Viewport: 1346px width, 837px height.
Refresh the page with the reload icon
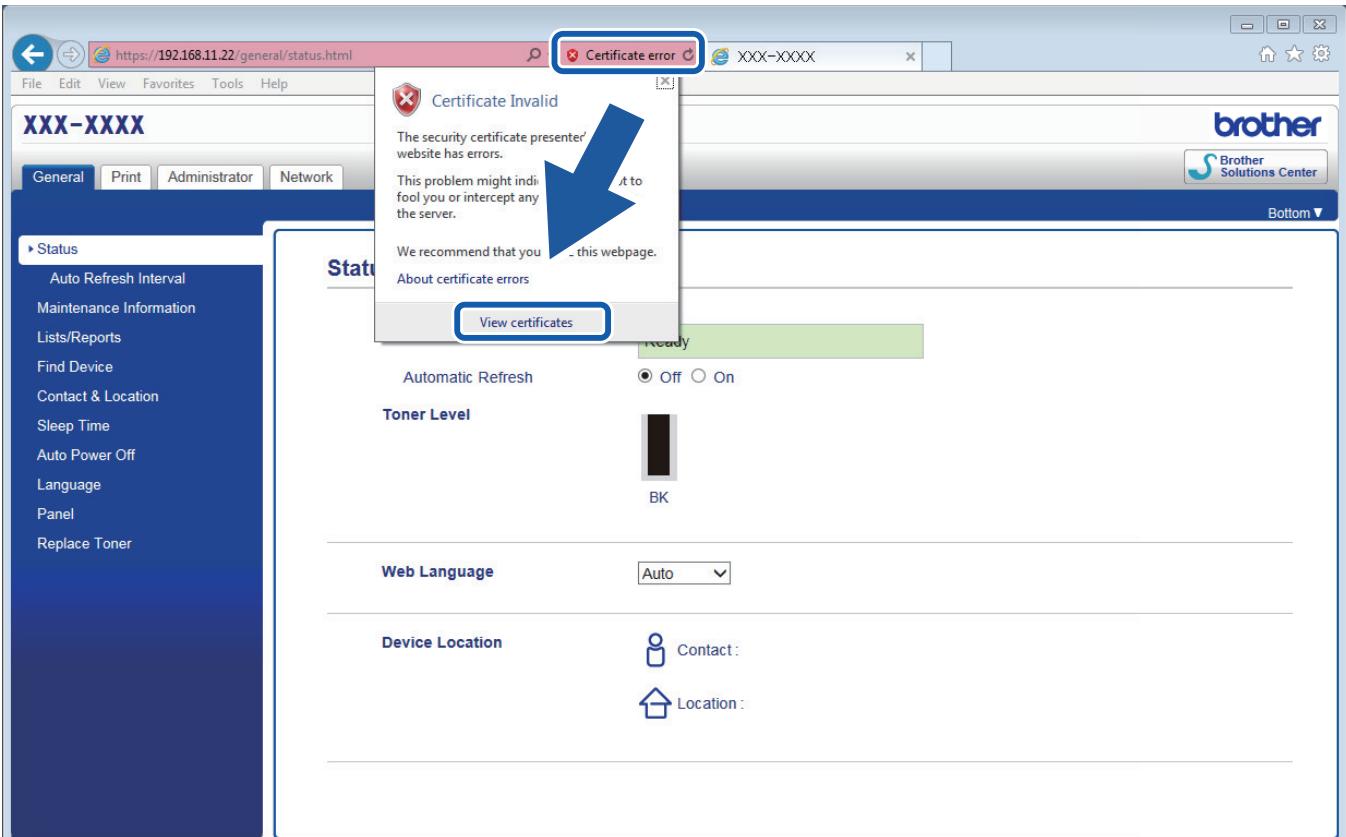(689, 56)
